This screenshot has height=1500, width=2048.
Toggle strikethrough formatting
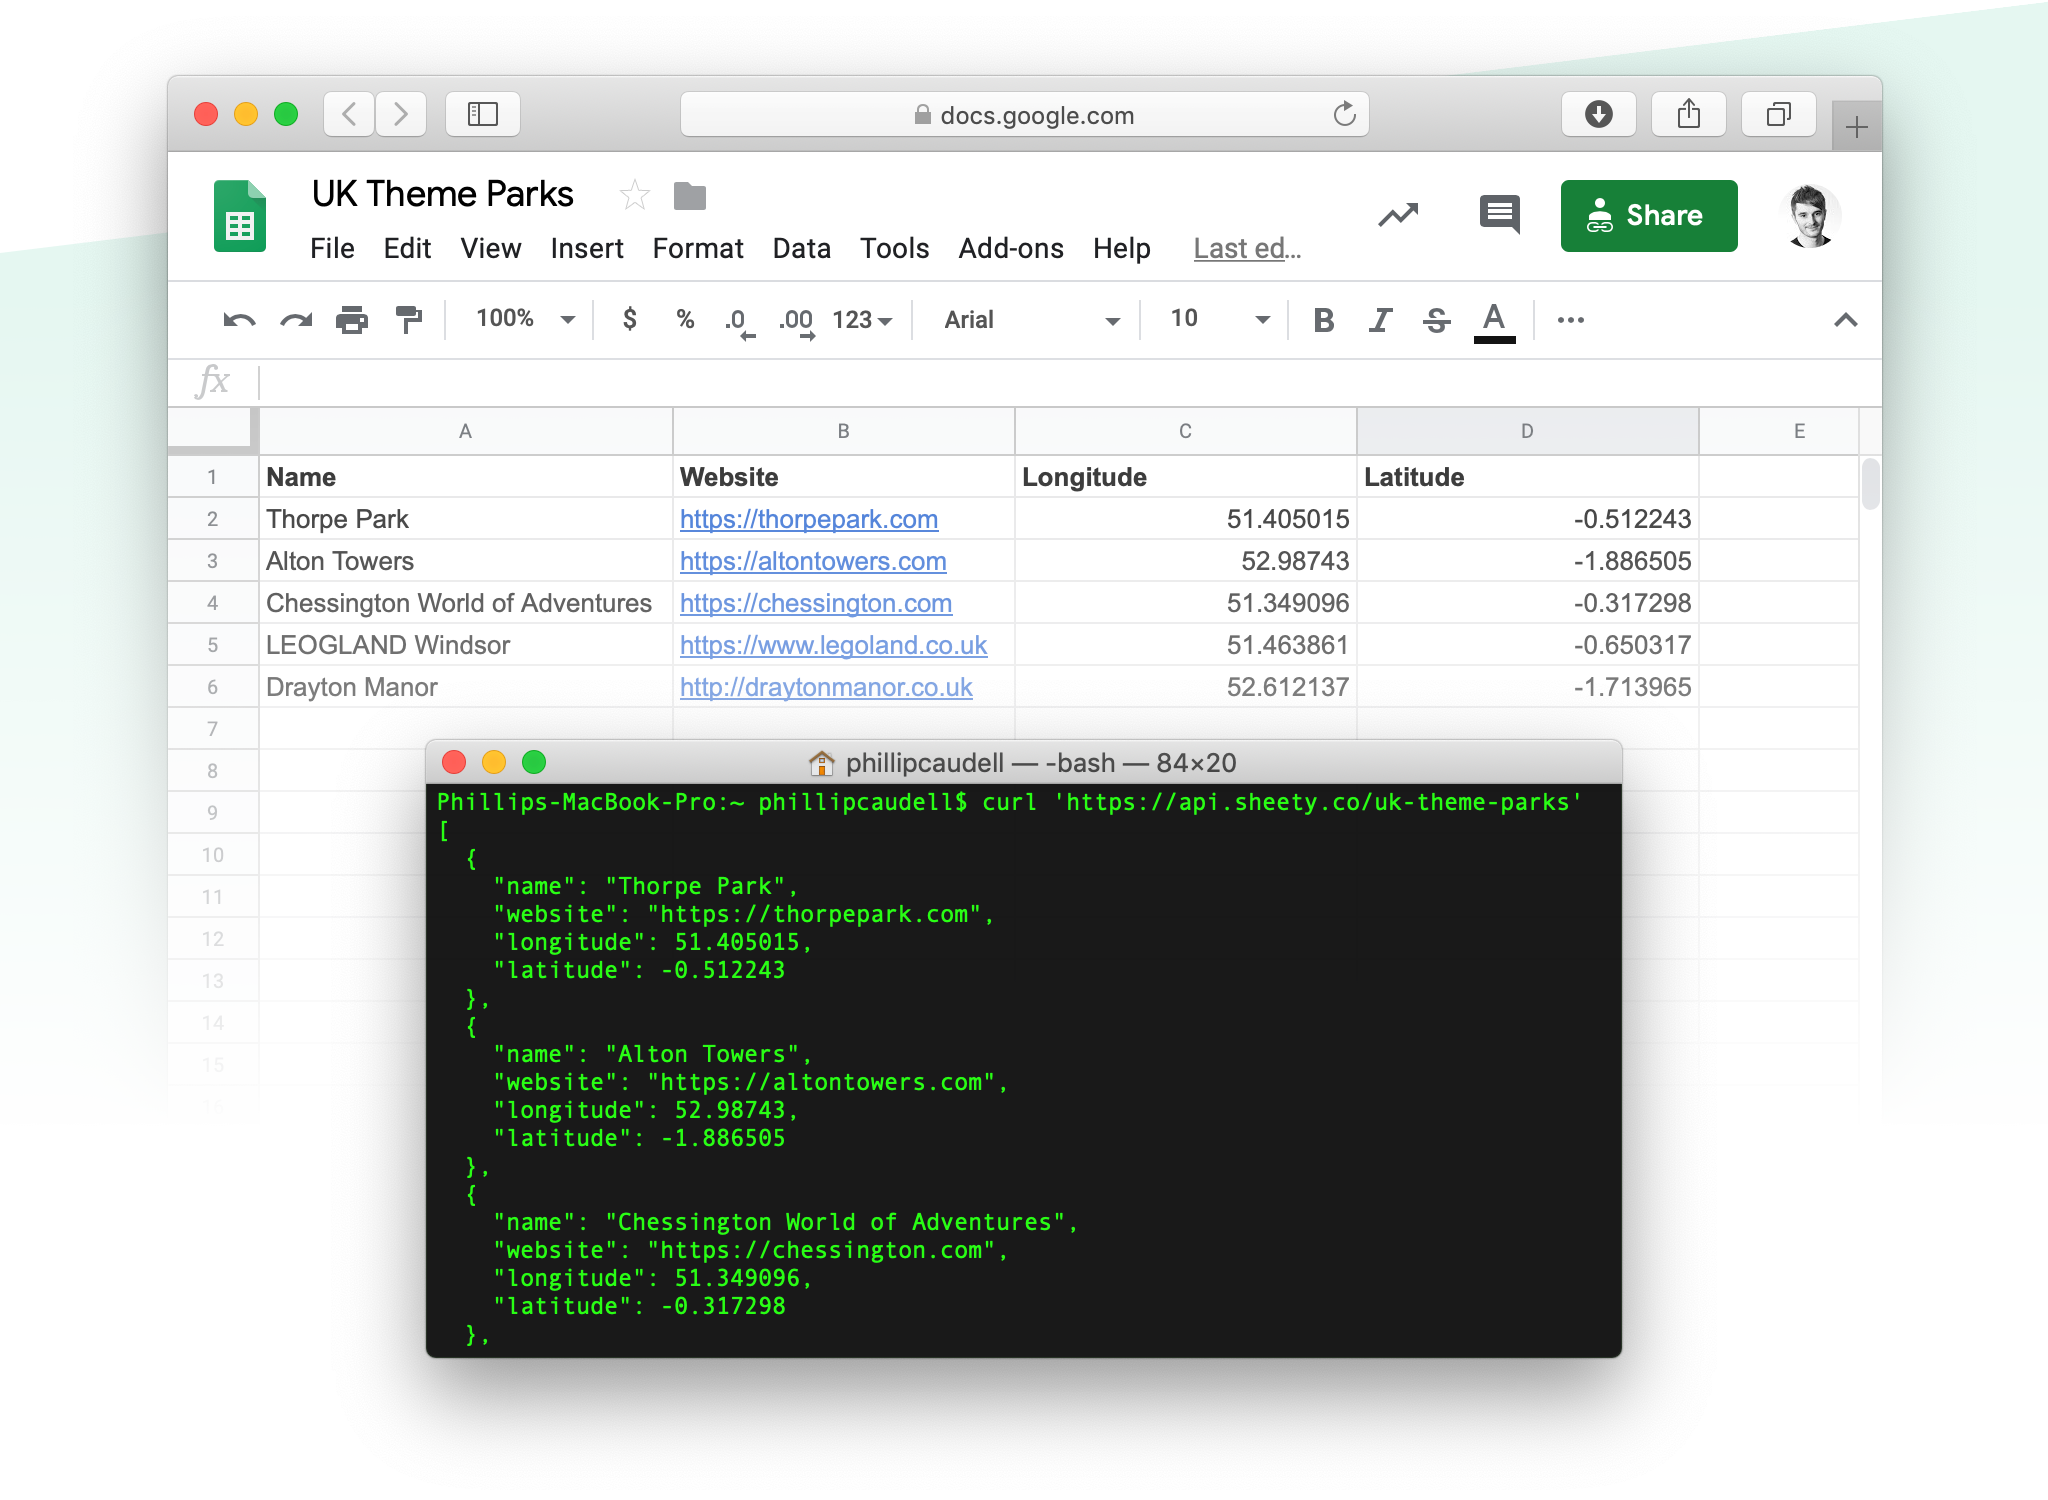click(1437, 320)
